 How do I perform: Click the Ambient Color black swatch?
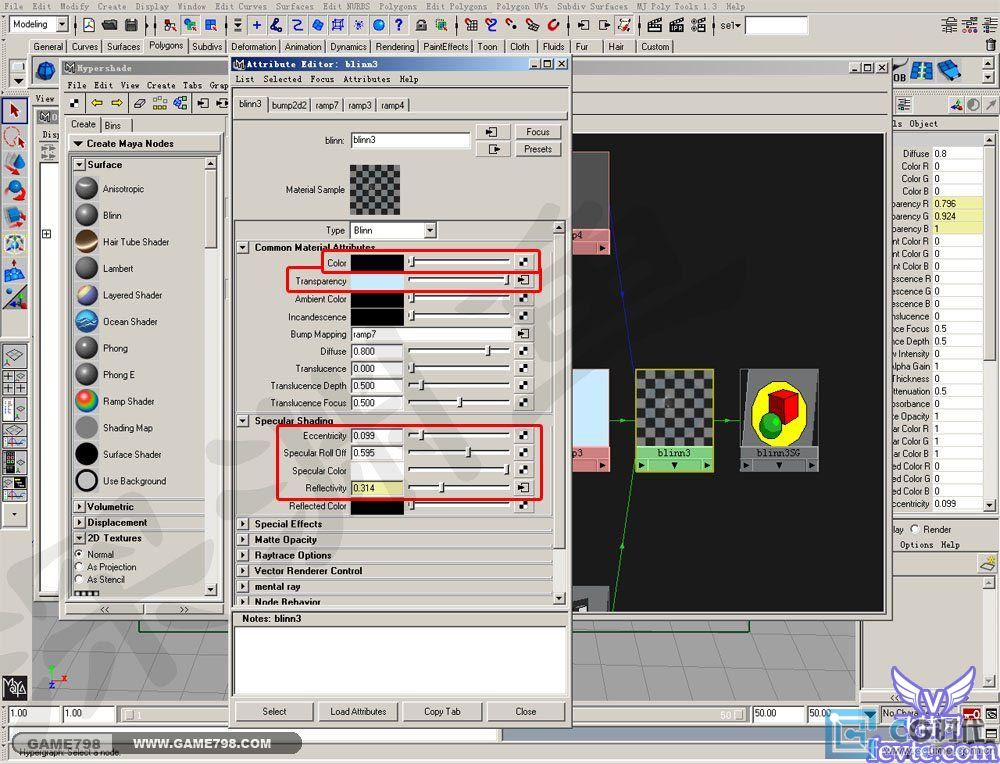pos(378,299)
